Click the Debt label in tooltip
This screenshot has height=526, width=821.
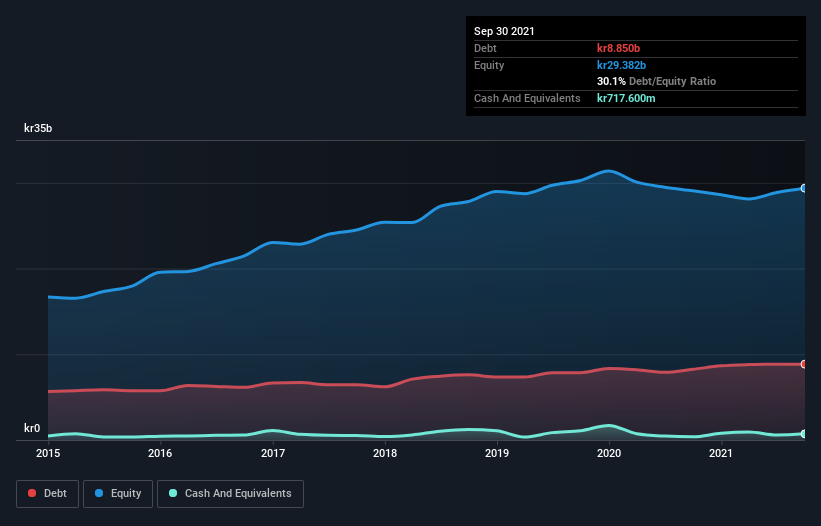pyautogui.click(x=485, y=48)
